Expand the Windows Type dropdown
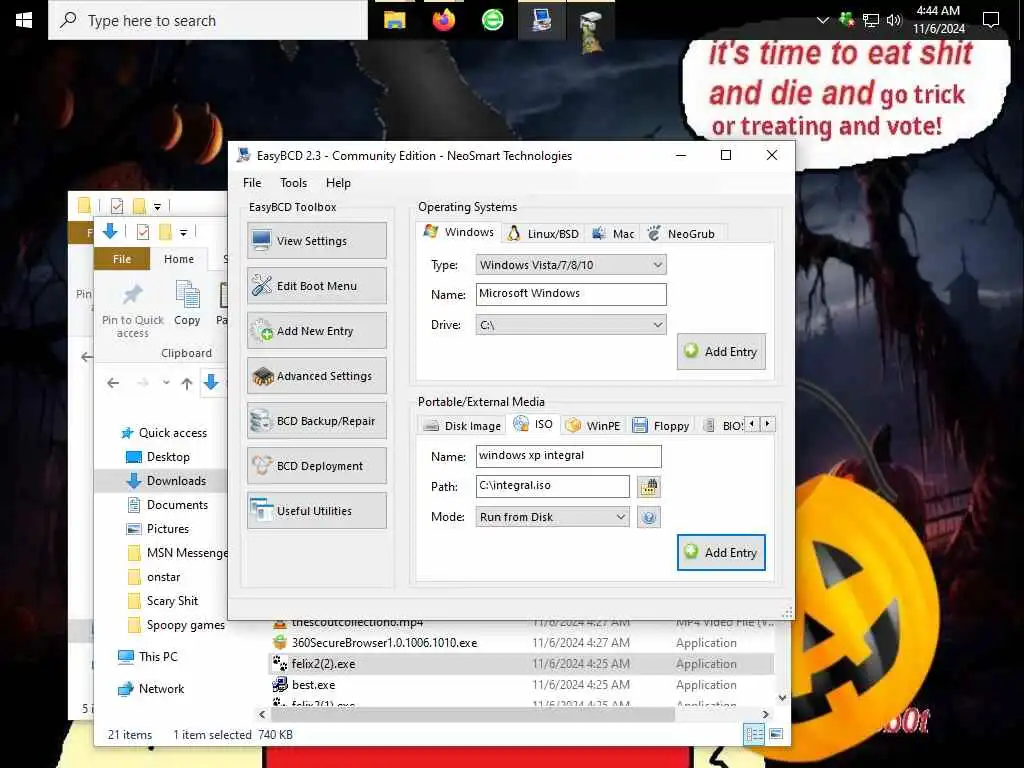This screenshot has width=1024, height=768. [x=571, y=264]
